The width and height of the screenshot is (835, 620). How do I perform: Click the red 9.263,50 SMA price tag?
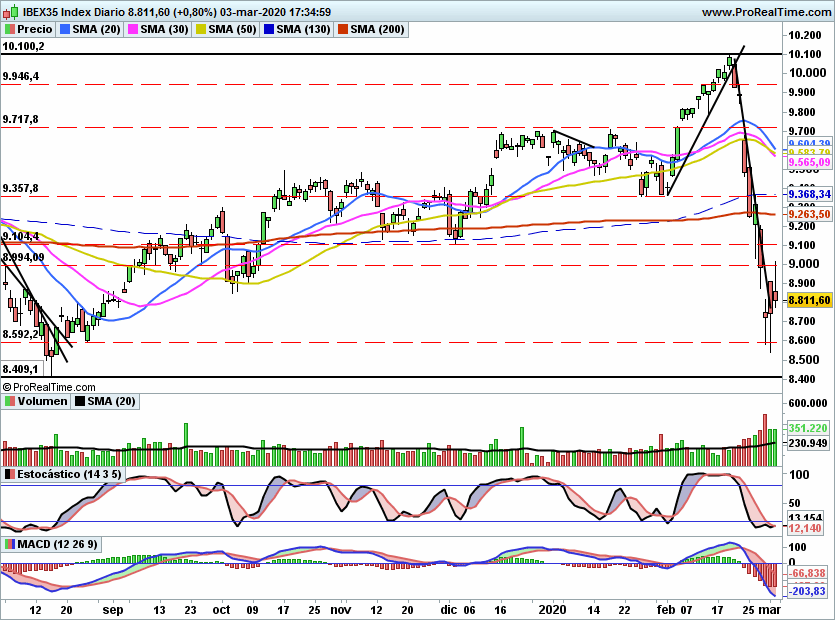coord(810,214)
